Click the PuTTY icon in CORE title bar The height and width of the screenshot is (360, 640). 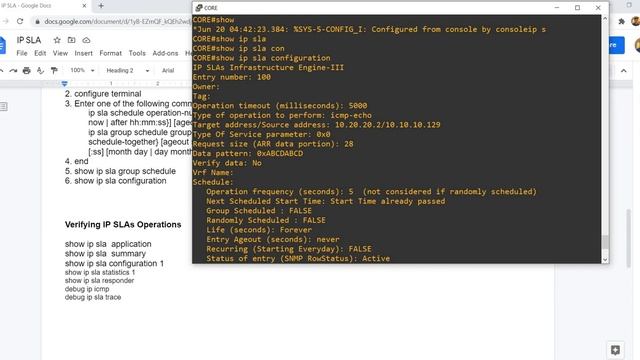(199, 8)
